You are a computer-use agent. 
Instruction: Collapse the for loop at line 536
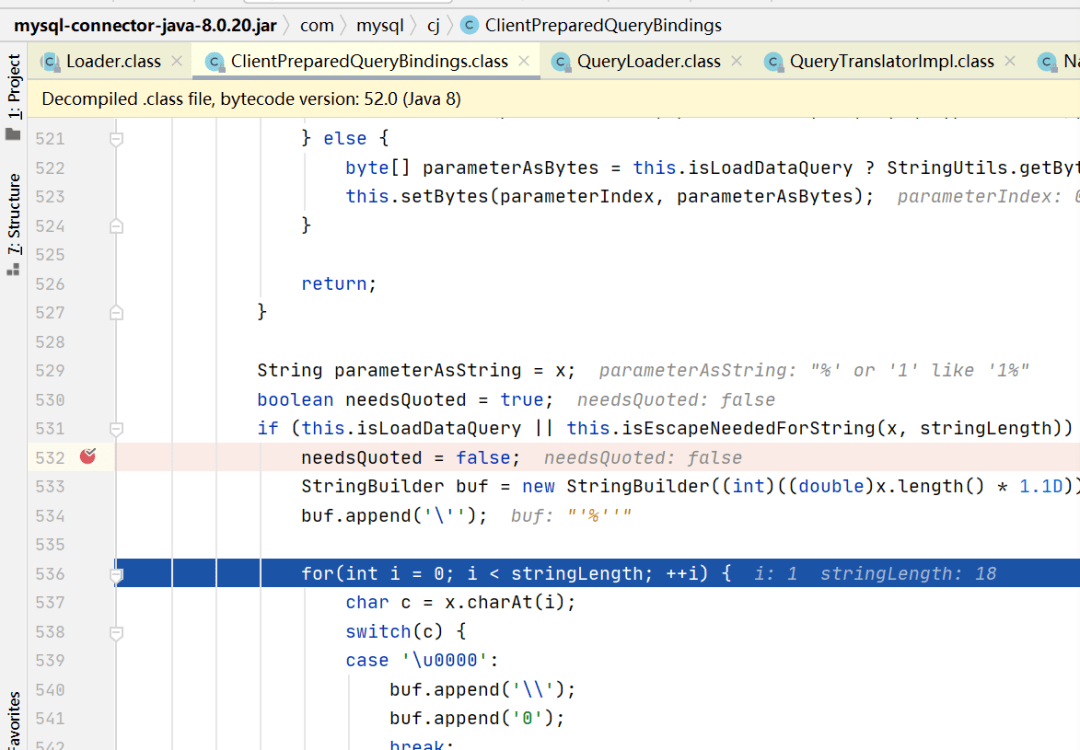tap(116, 574)
